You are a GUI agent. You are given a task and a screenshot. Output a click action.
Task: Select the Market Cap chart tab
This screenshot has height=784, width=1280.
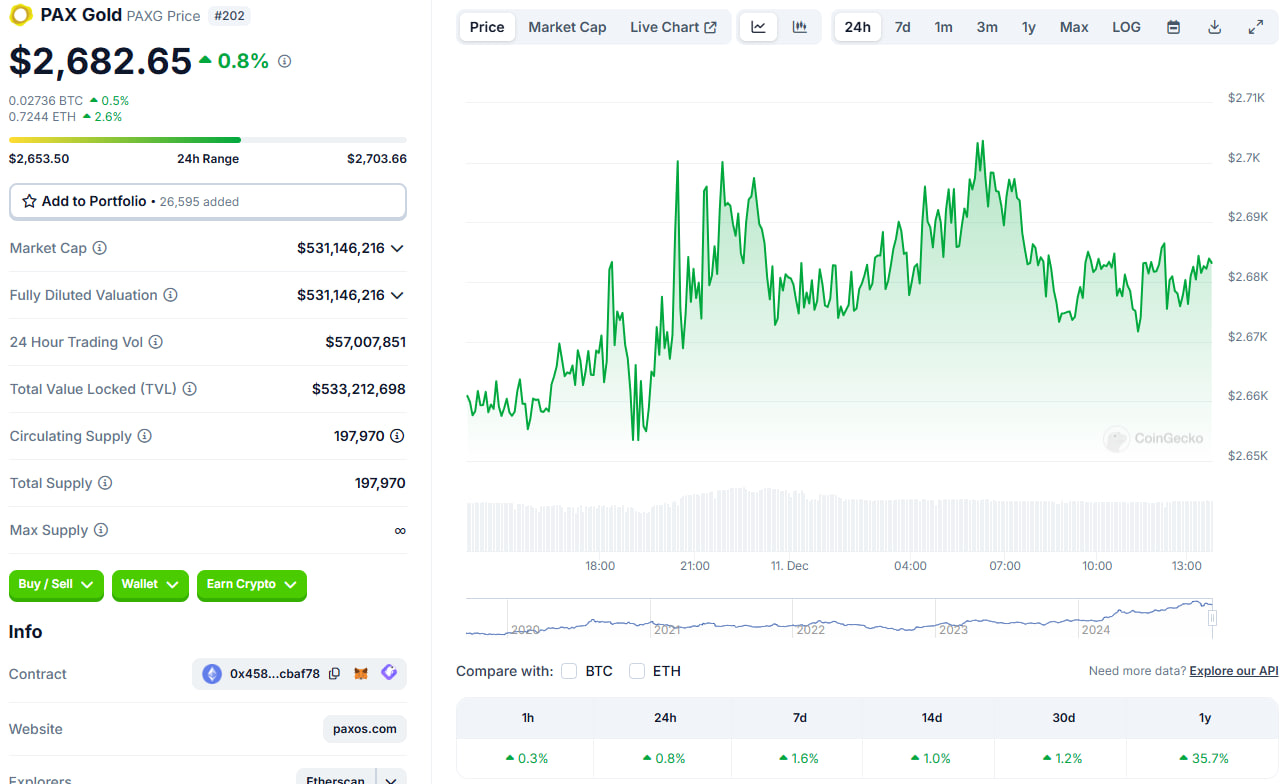coord(567,27)
